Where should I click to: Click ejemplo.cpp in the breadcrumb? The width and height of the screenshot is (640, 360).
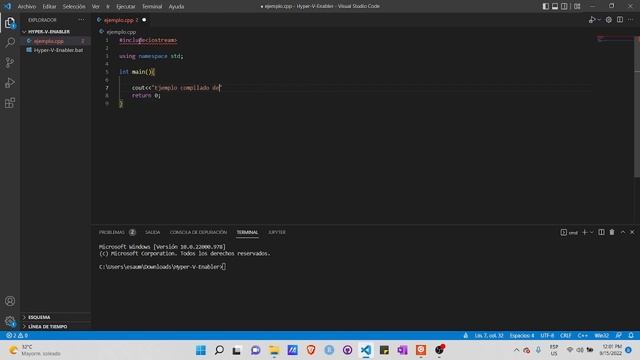pyautogui.click(x=121, y=31)
